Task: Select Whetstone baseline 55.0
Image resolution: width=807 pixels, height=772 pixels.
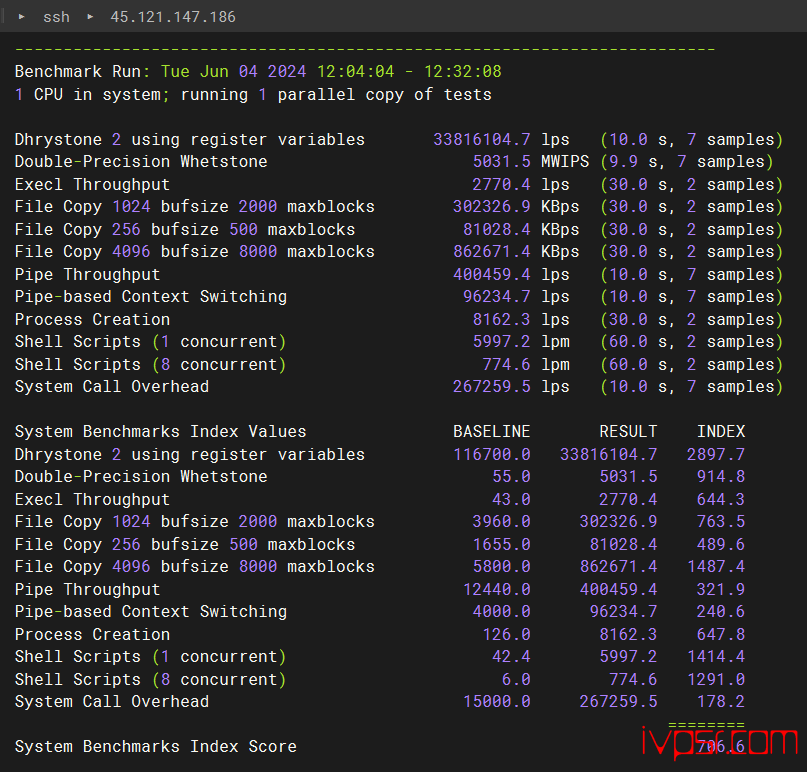Action: (511, 477)
